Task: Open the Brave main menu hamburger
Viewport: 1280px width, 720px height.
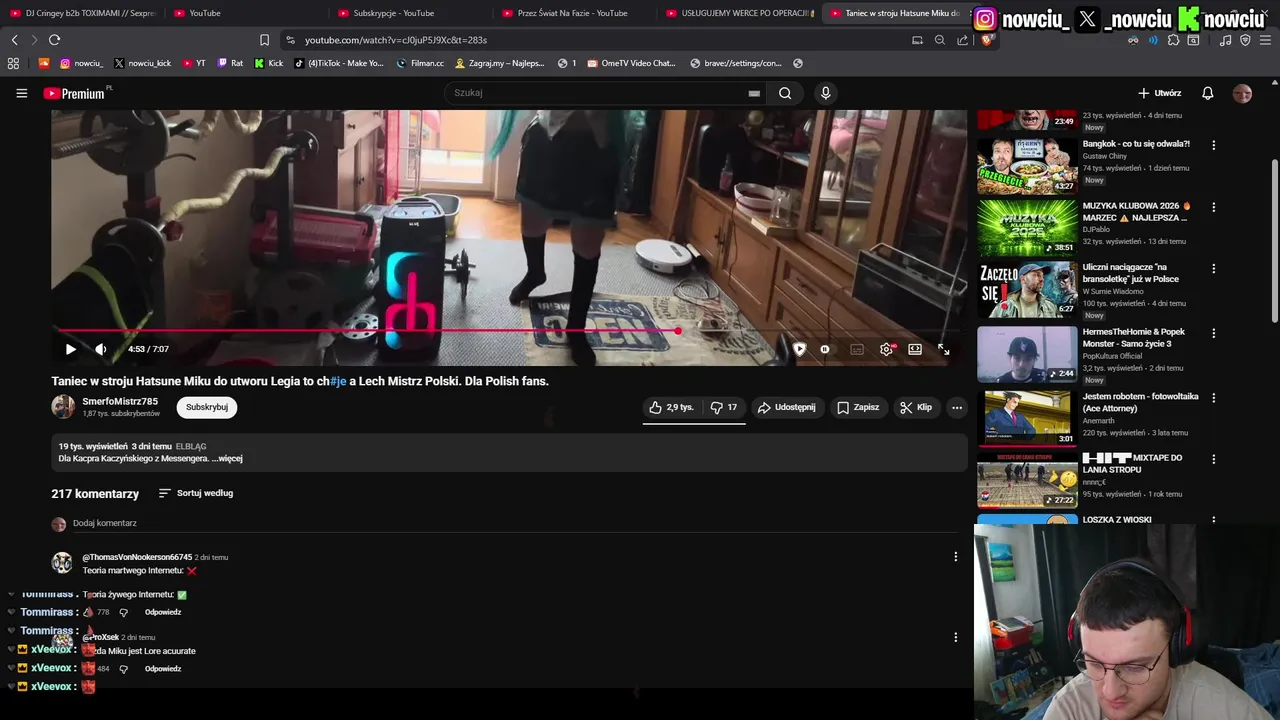Action: [1265, 40]
